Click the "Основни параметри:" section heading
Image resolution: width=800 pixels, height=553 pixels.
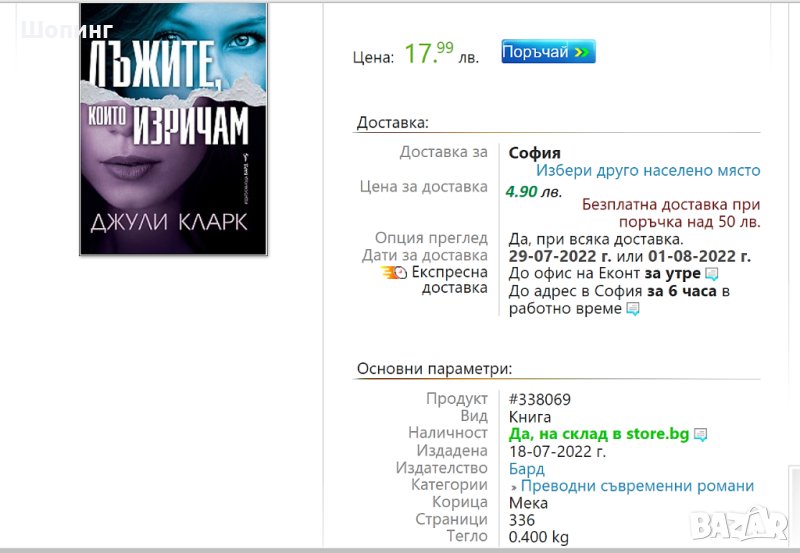coord(434,369)
